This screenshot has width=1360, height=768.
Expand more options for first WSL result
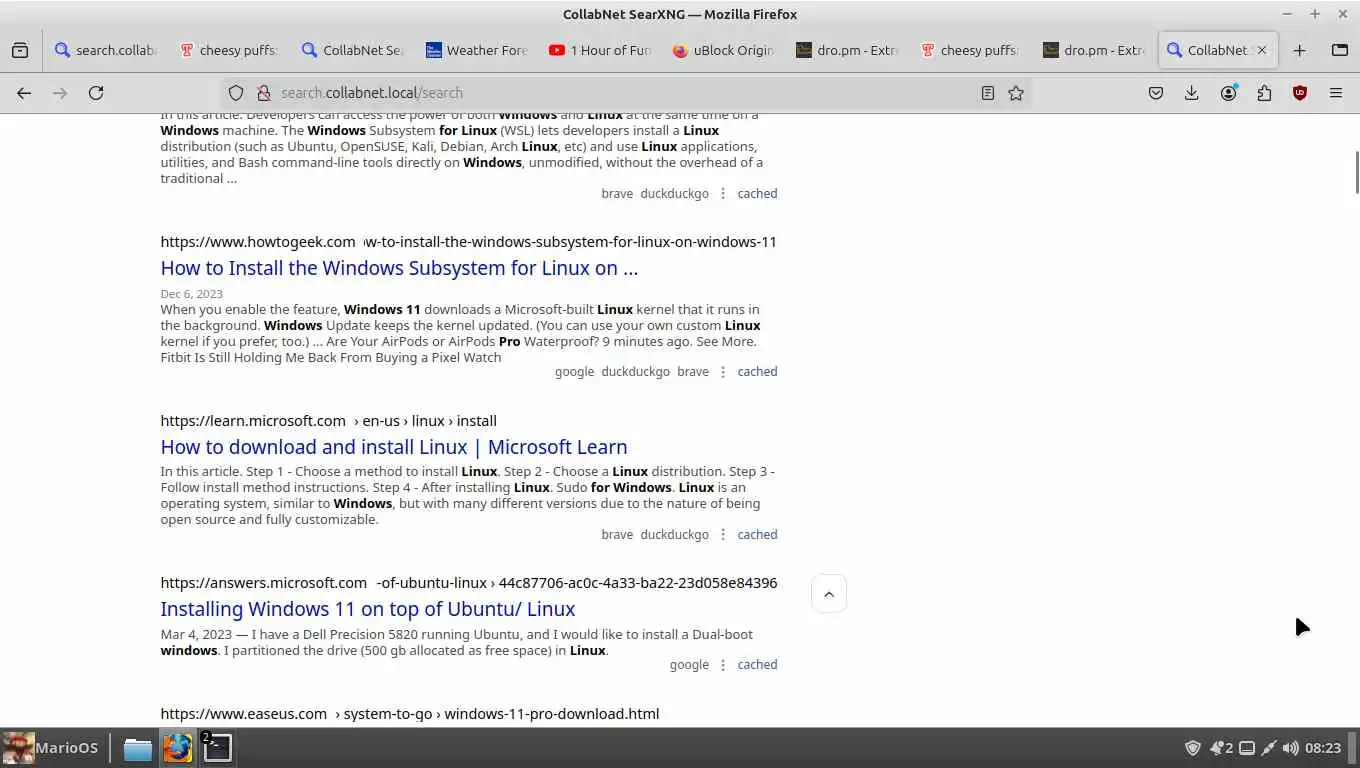(x=723, y=193)
